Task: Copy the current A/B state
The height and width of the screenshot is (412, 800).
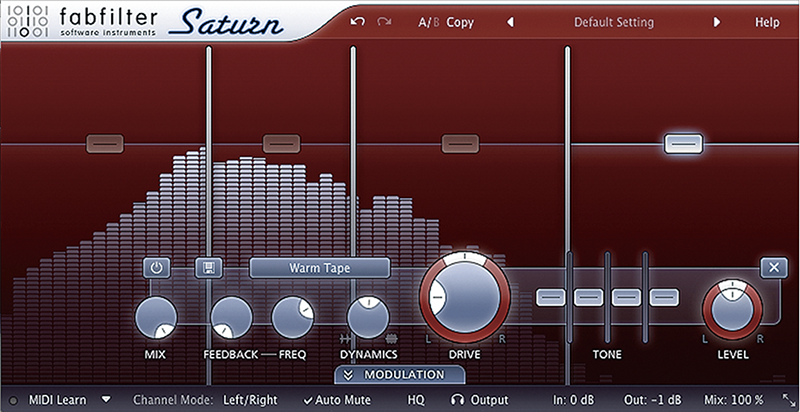Action: pos(460,22)
